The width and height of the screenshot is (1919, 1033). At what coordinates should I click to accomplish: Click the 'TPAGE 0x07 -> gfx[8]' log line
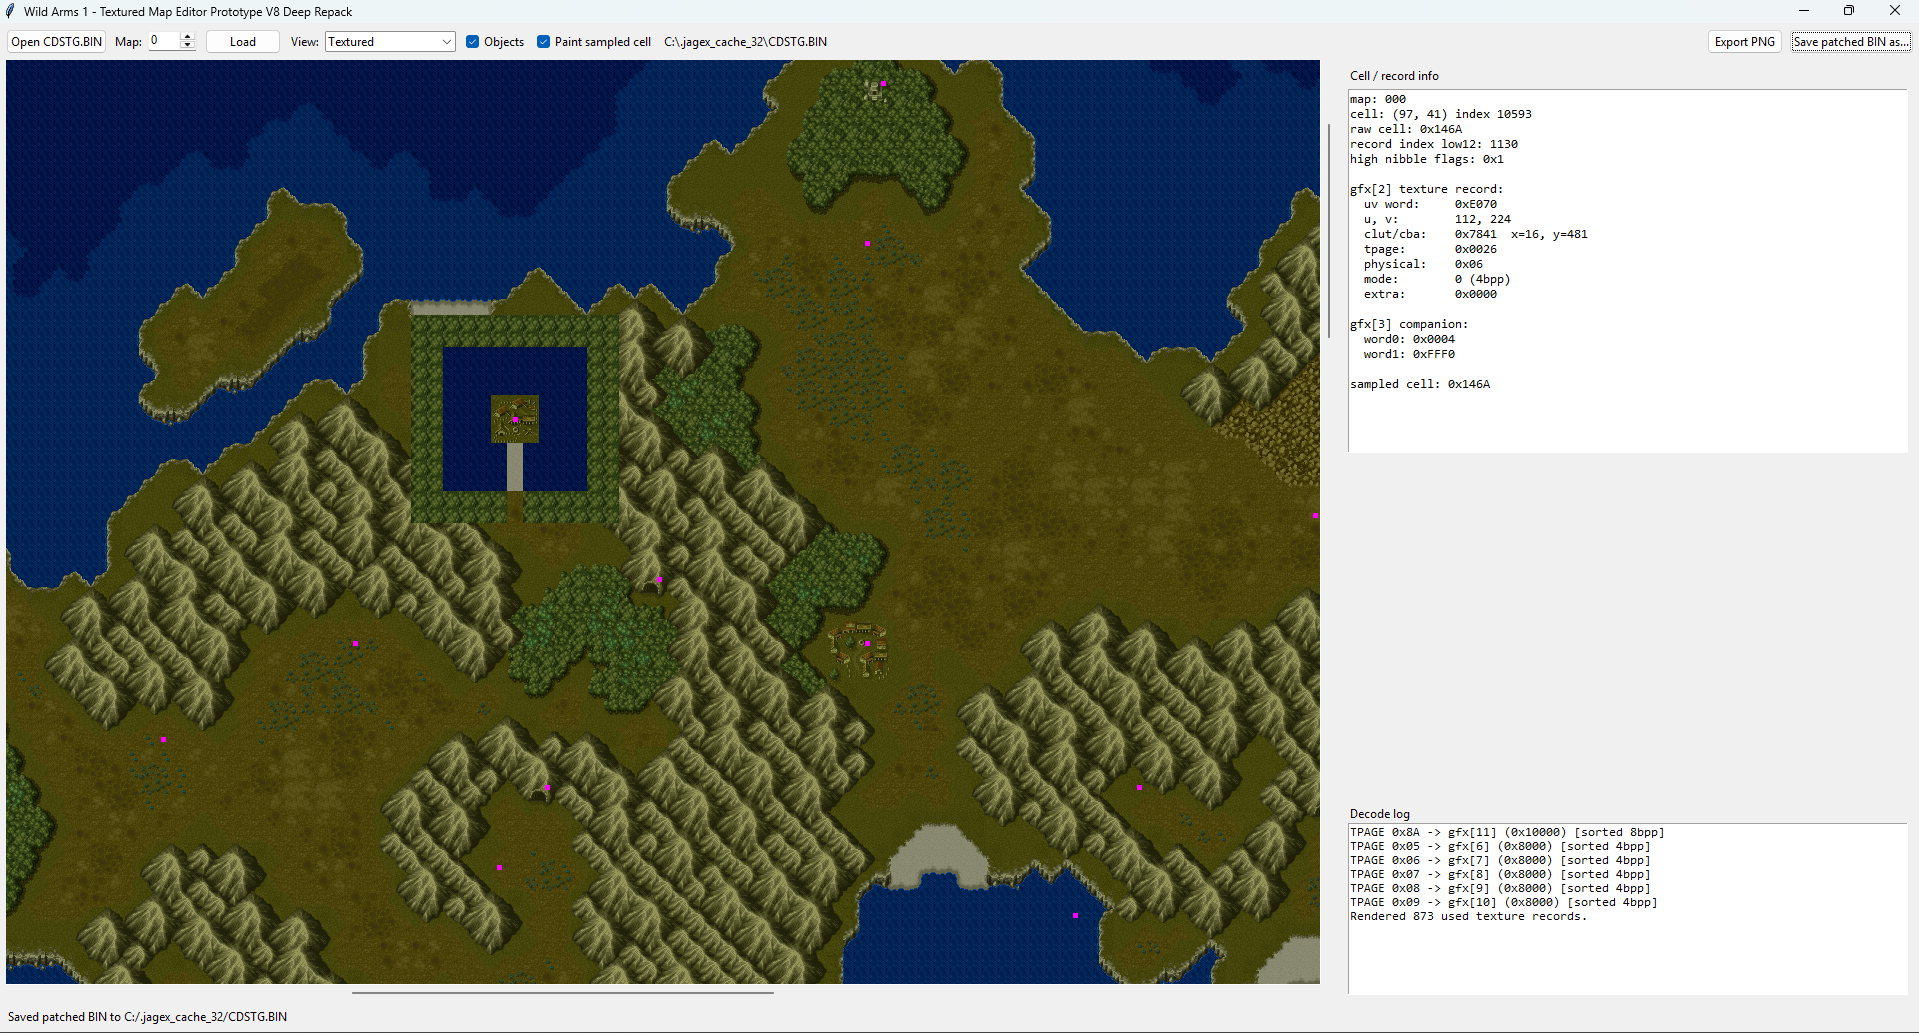pyautogui.click(x=1500, y=874)
